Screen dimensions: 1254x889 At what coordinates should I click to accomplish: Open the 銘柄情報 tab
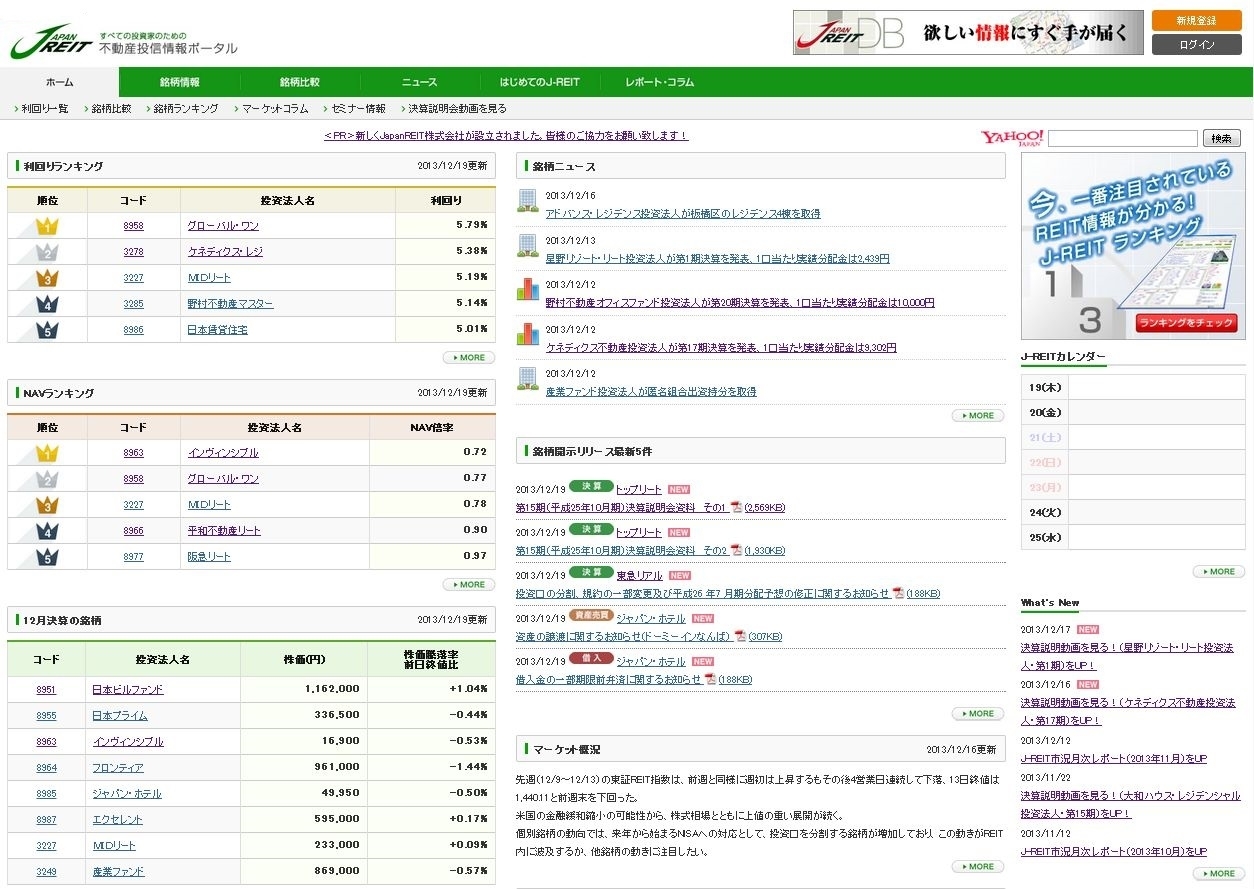(179, 82)
